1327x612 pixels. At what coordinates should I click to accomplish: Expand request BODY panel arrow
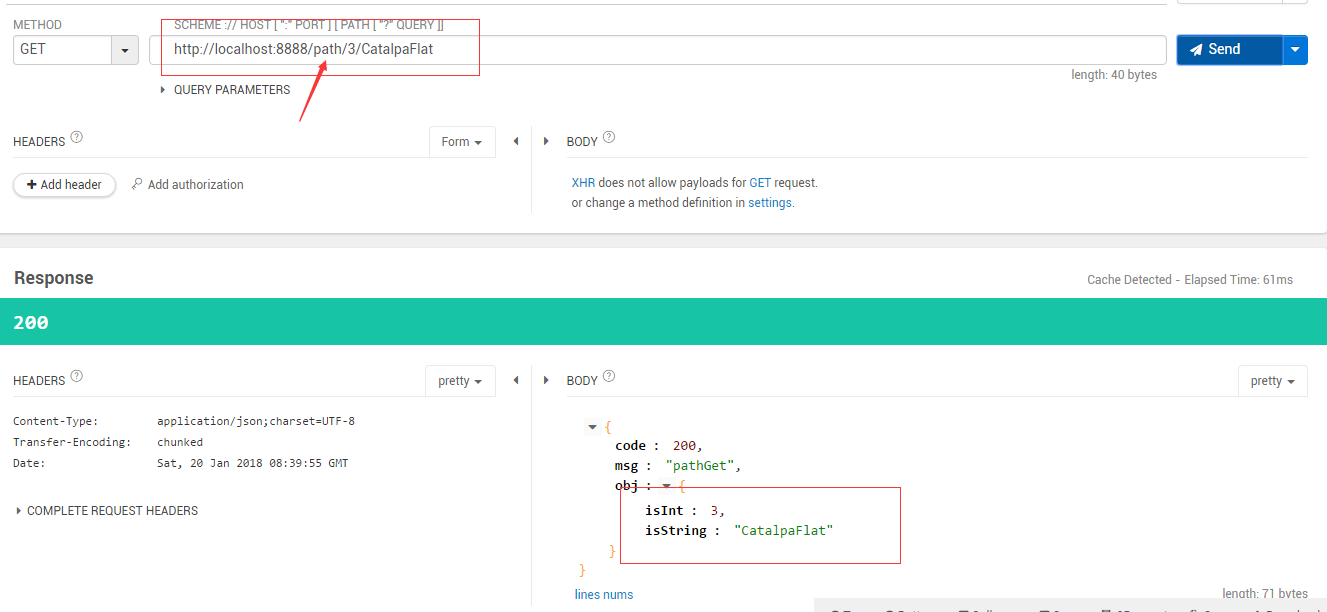point(546,142)
